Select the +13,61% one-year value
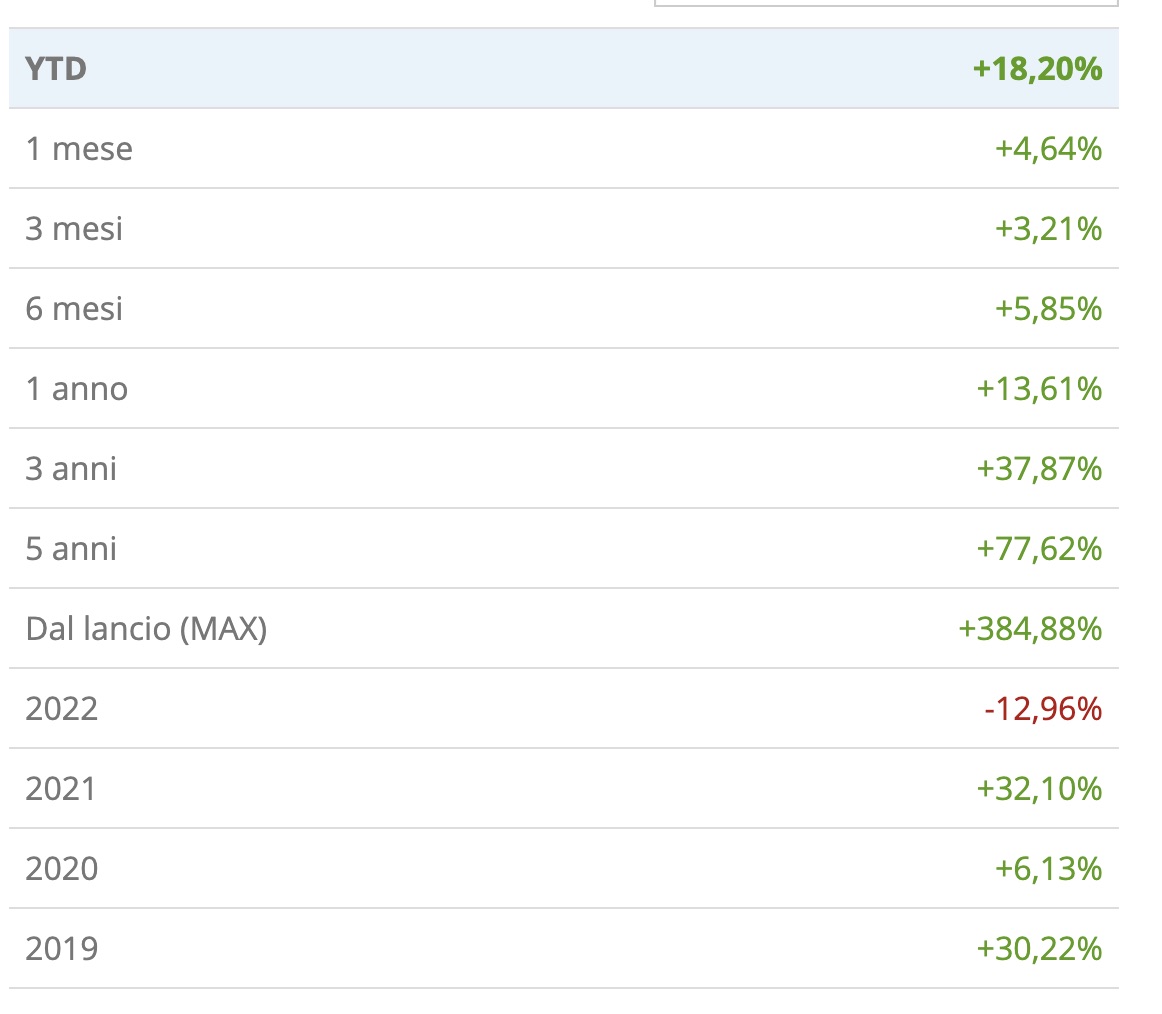Image resolution: width=1162 pixels, height=1014 pixels. coord(1039,389)
